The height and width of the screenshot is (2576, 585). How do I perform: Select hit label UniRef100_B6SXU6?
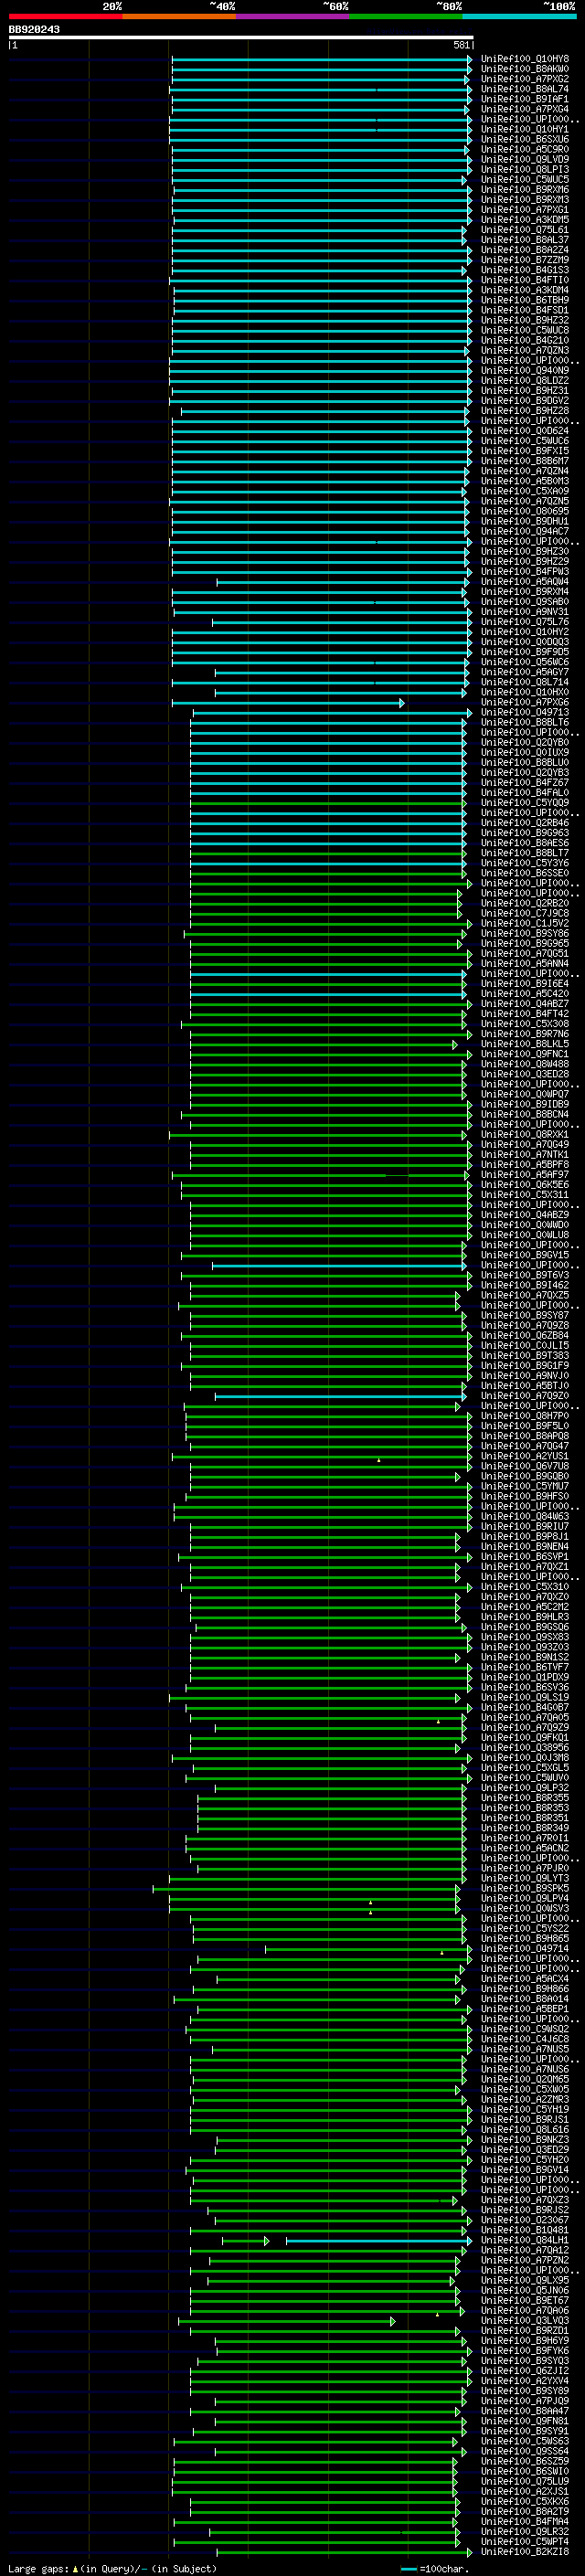point(524,139)
